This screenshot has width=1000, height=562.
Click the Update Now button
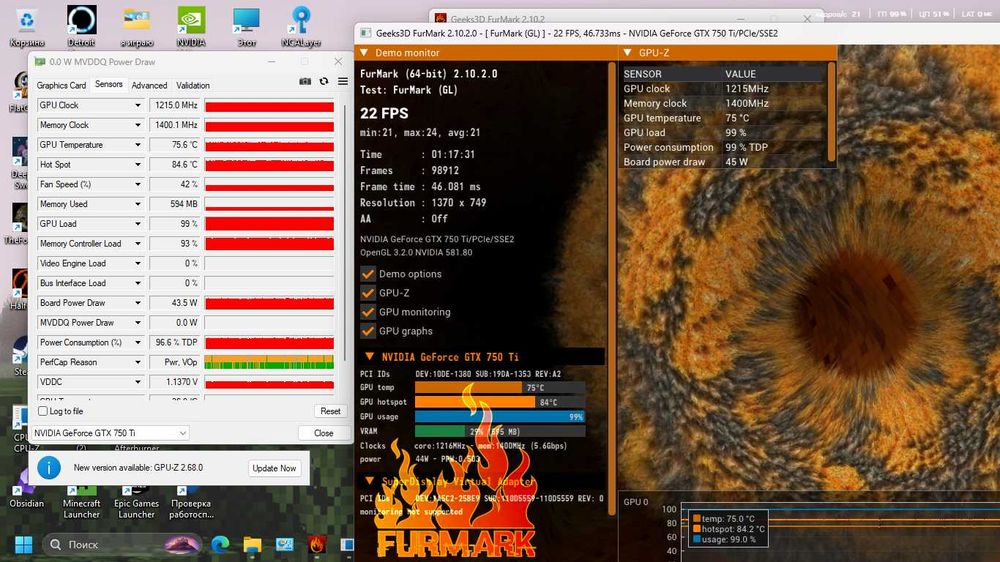click(x=274, y=468)
